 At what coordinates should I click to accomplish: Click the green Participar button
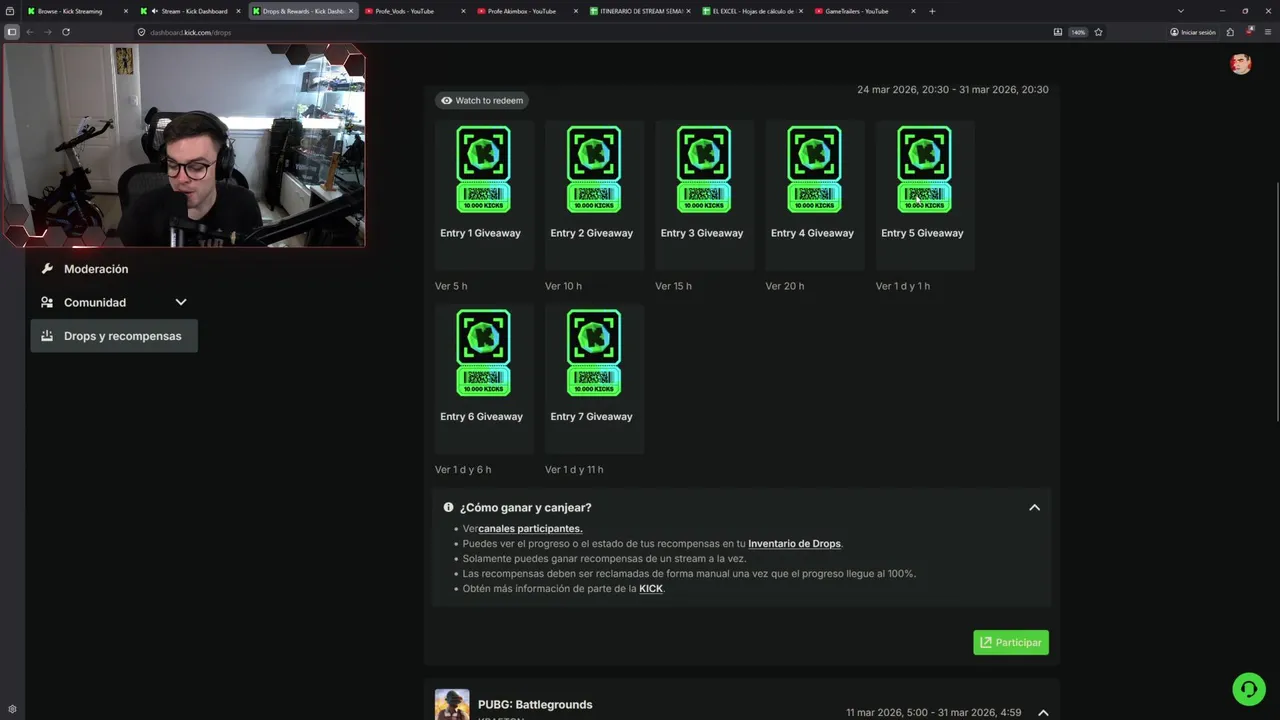point(1011,642)
